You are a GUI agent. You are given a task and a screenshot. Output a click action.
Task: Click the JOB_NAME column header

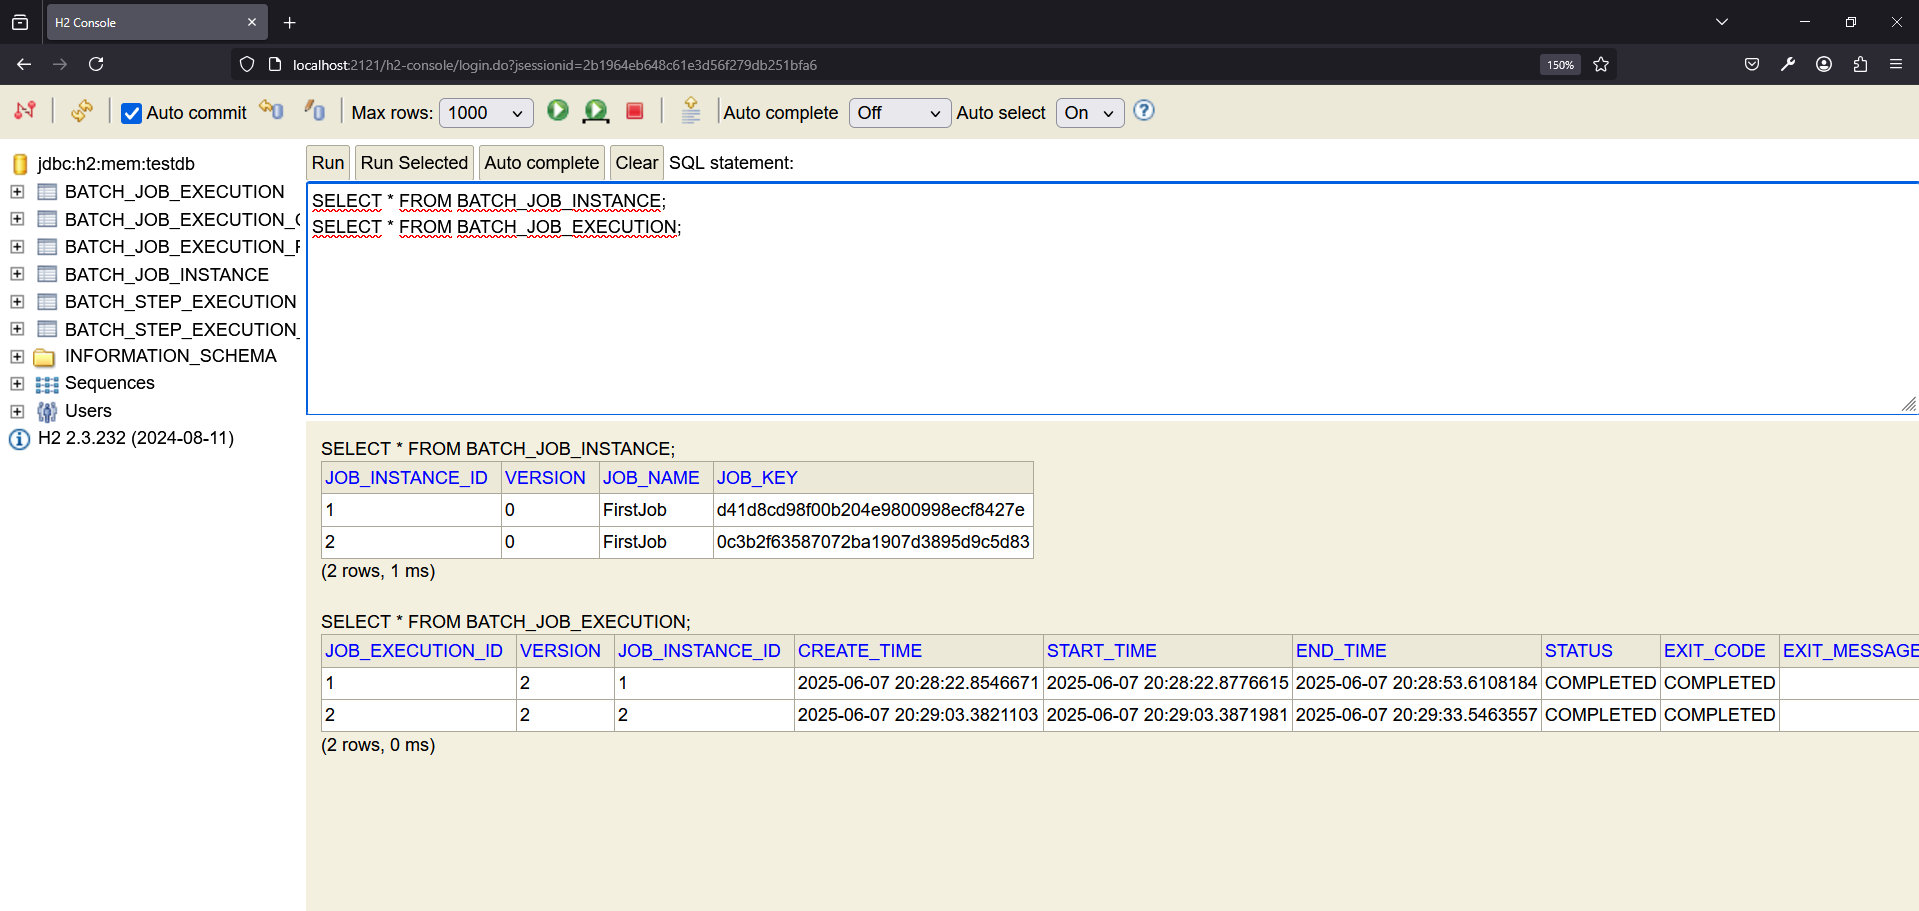[x=651, y=478]
